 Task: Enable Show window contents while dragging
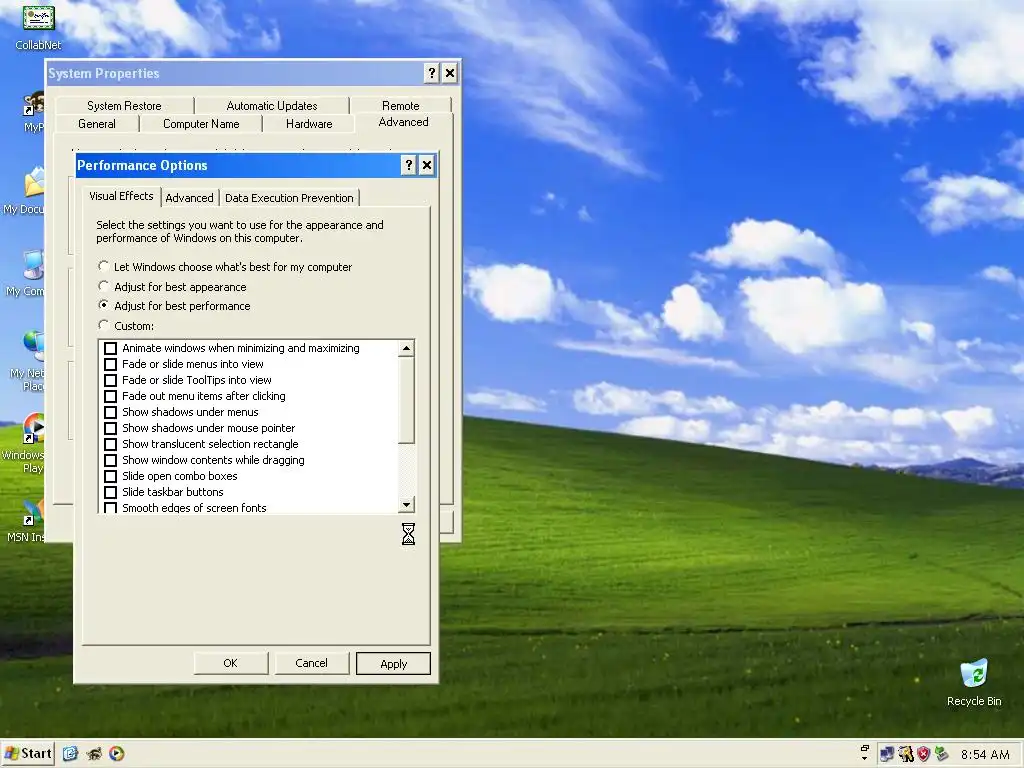[x=110, y=460]
